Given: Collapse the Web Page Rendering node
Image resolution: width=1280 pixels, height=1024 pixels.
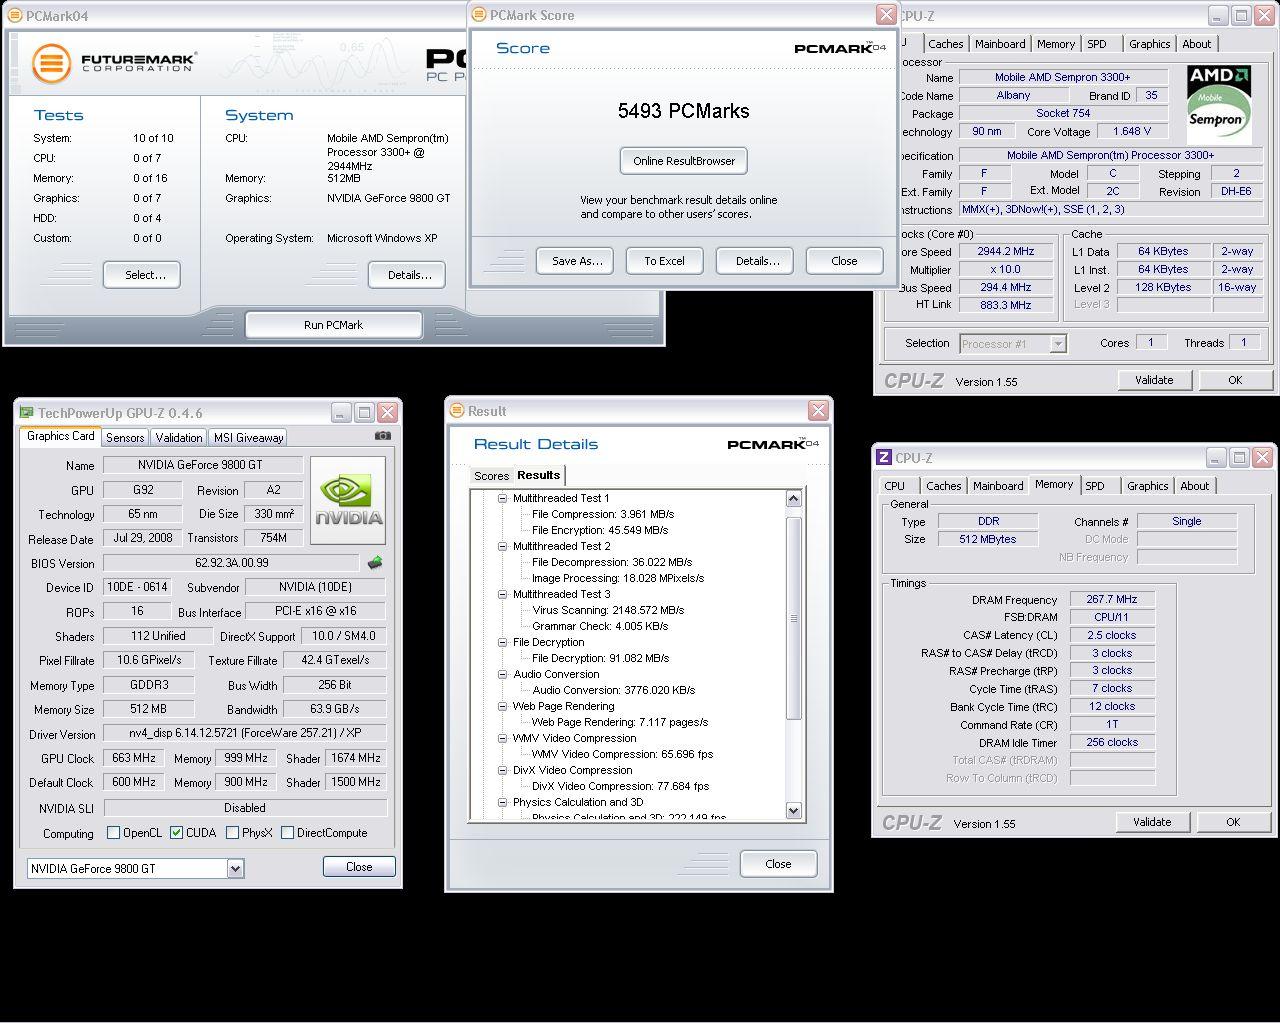Looking at the screenshot, I should 503,706.
